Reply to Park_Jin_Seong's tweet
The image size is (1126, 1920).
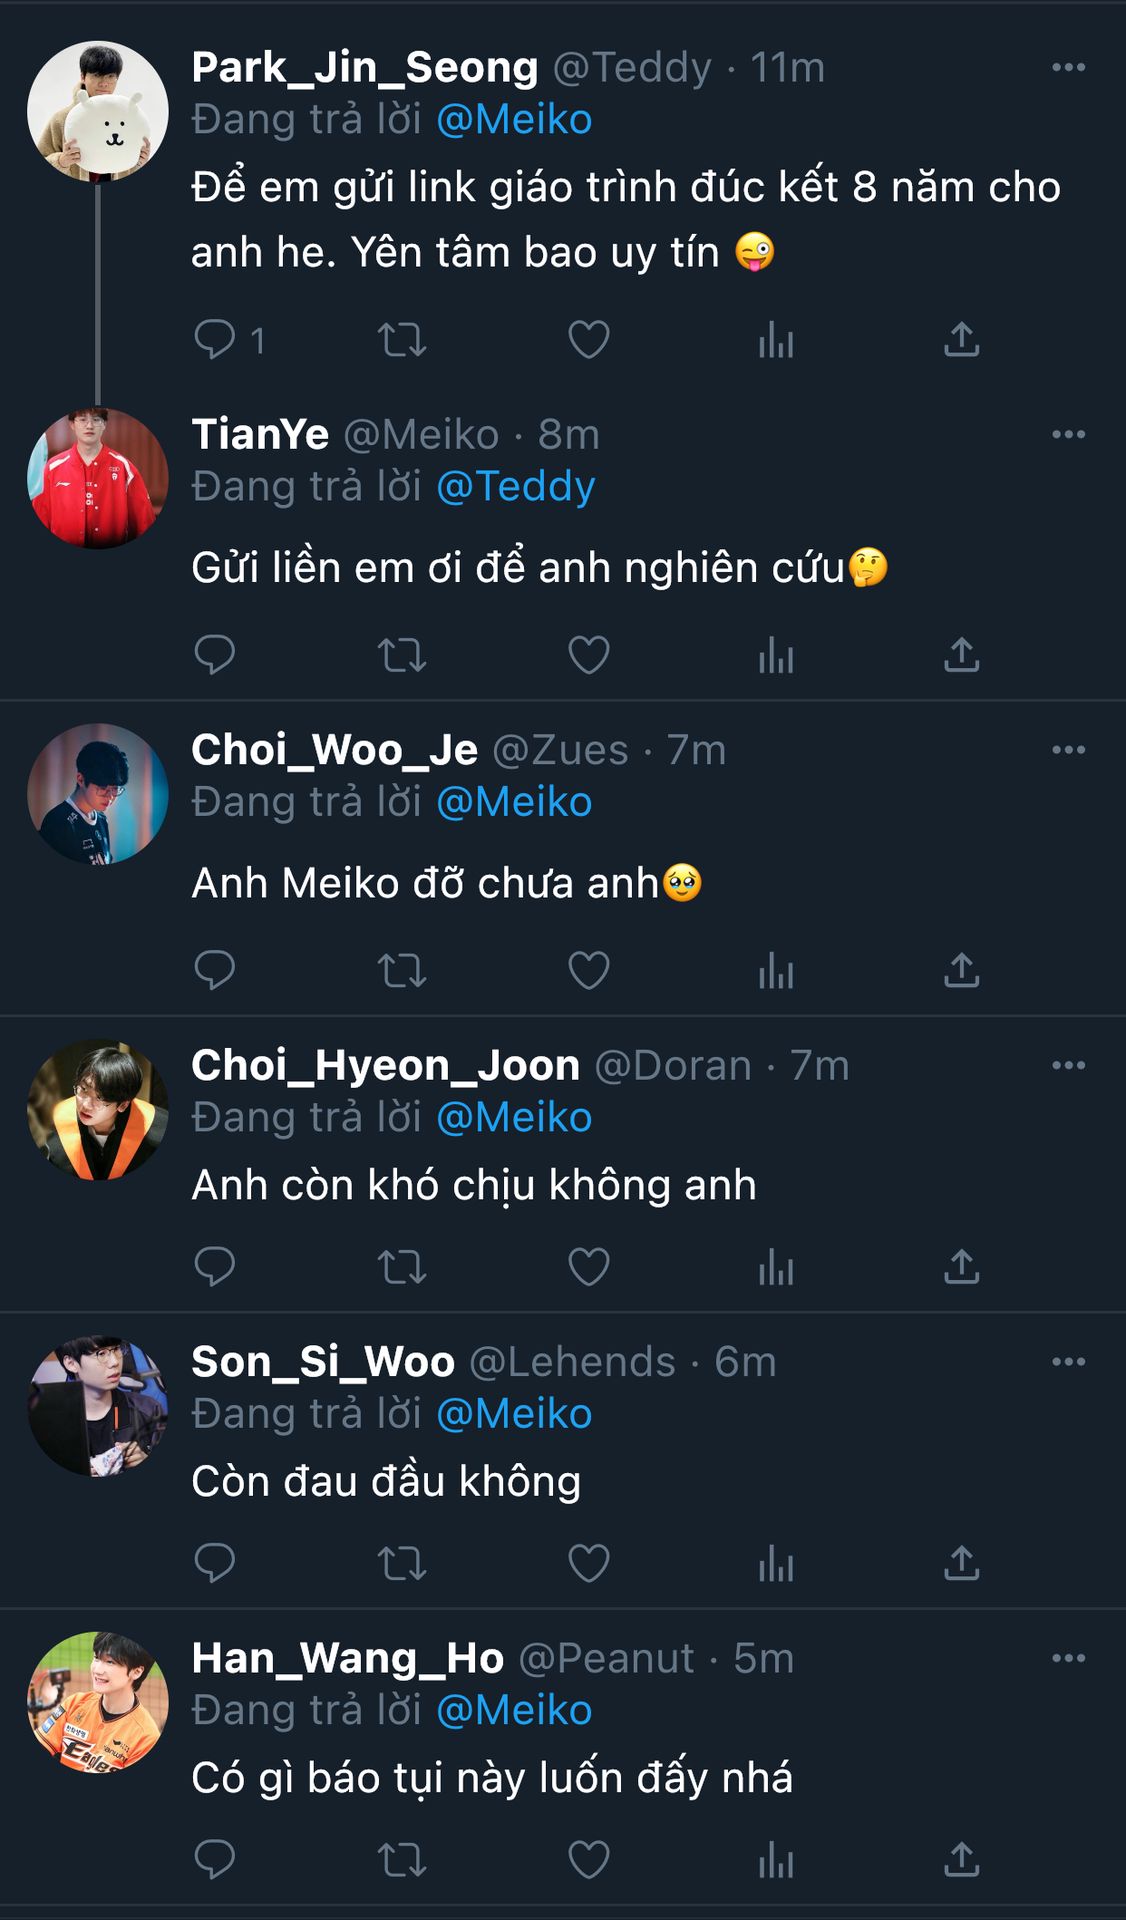click(214, 339)
